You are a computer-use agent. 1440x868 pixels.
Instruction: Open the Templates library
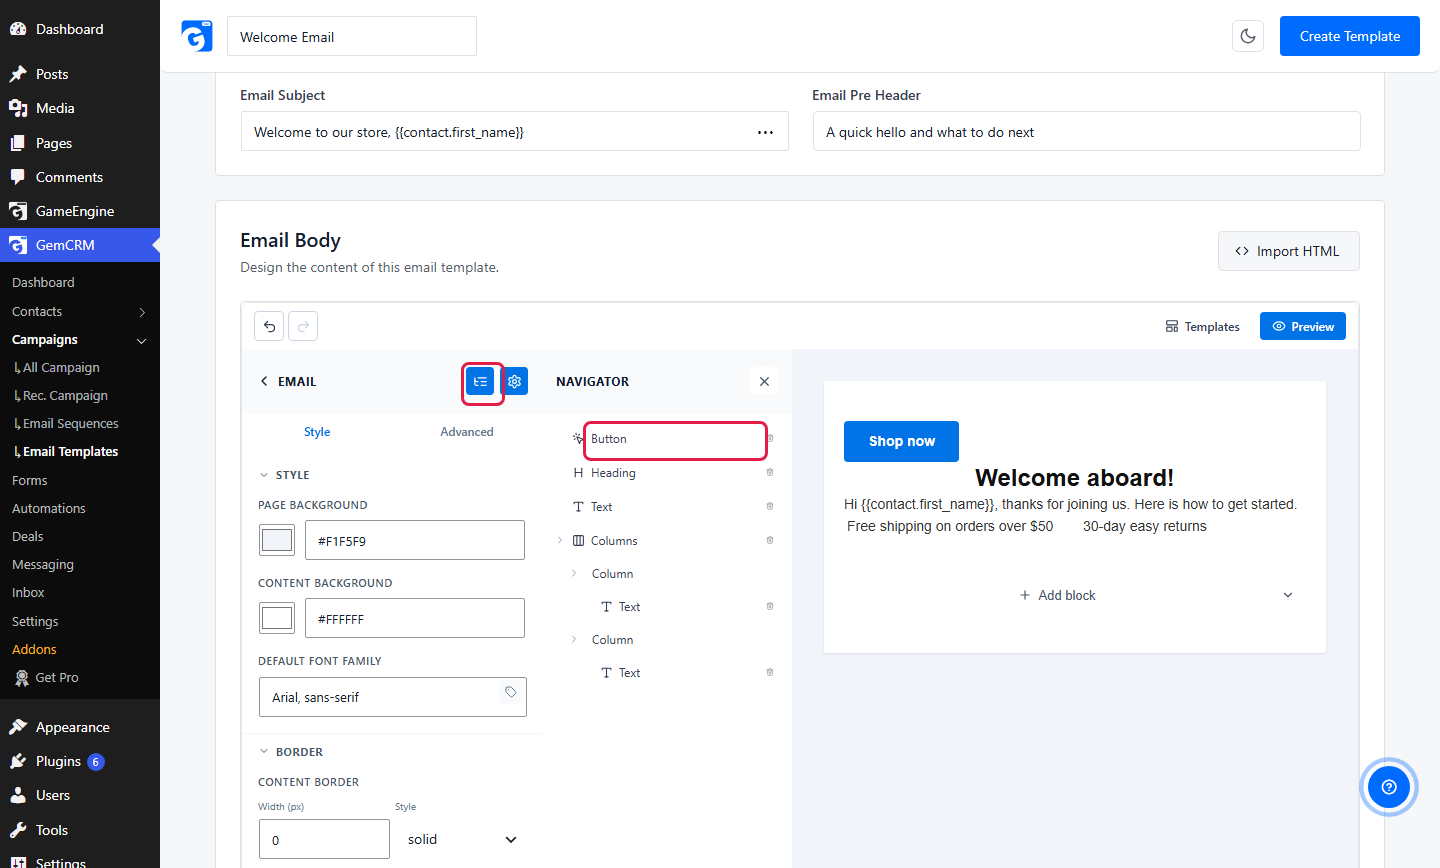coord(1202,327)
